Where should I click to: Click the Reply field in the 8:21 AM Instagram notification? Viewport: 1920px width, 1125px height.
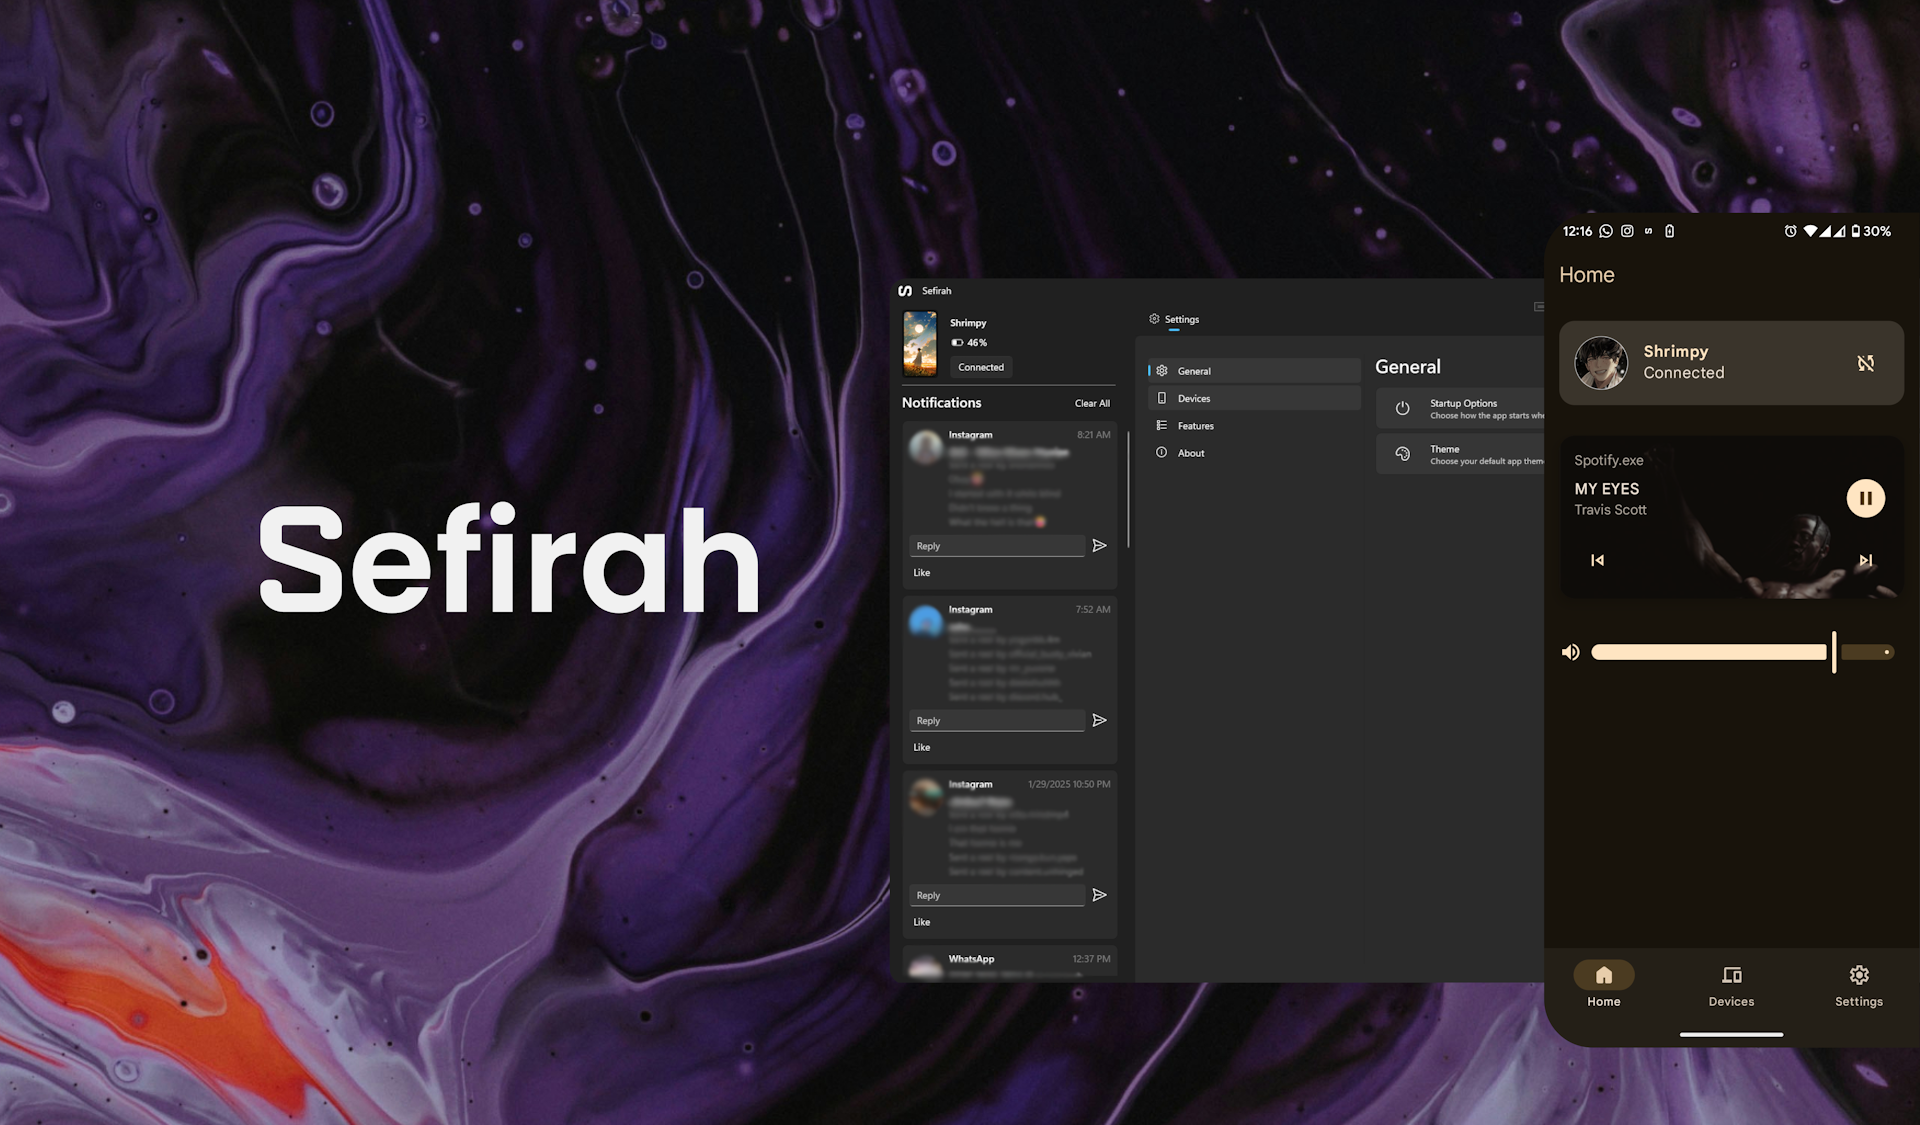[997, 546]
